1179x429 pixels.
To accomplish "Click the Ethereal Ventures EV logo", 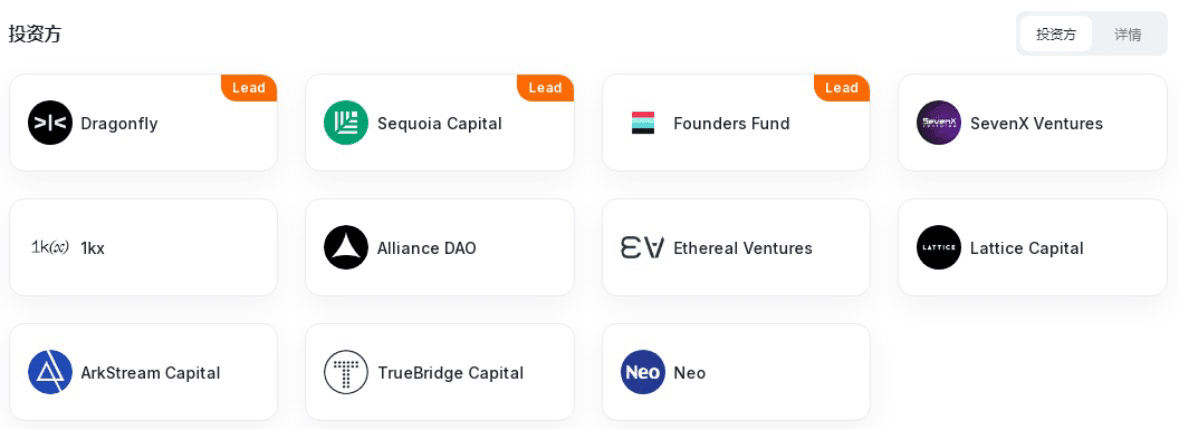I will 643,247.
